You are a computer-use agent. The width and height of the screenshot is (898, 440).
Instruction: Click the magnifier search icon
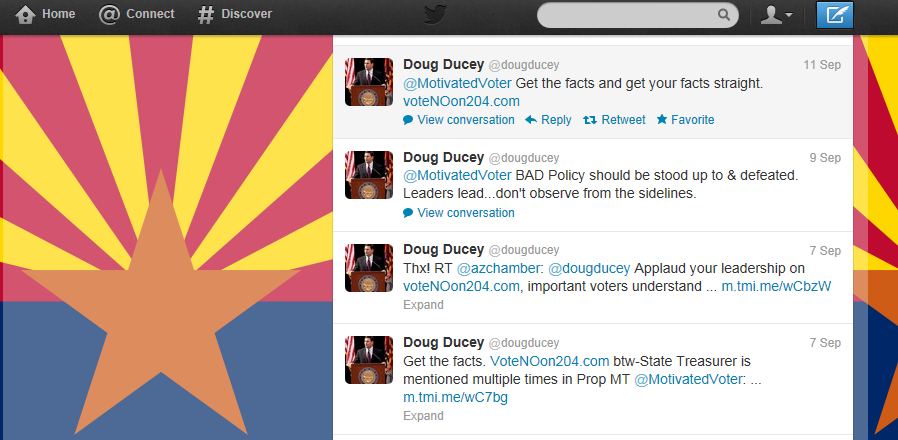724,15
